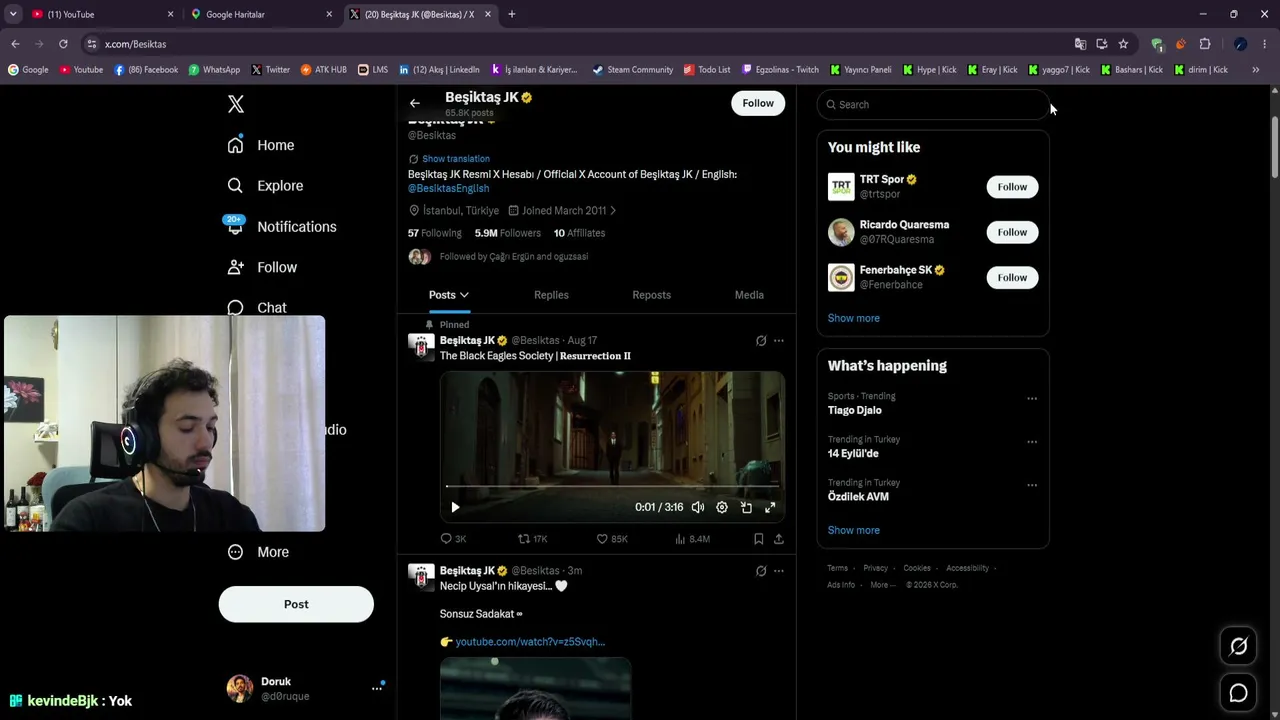Follow TRT Spor

(x=1012, y=187)
